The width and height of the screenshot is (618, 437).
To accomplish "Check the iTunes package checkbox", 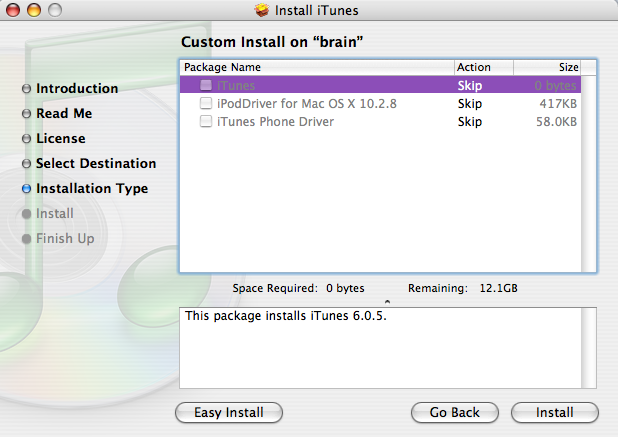I will point(206,85).
